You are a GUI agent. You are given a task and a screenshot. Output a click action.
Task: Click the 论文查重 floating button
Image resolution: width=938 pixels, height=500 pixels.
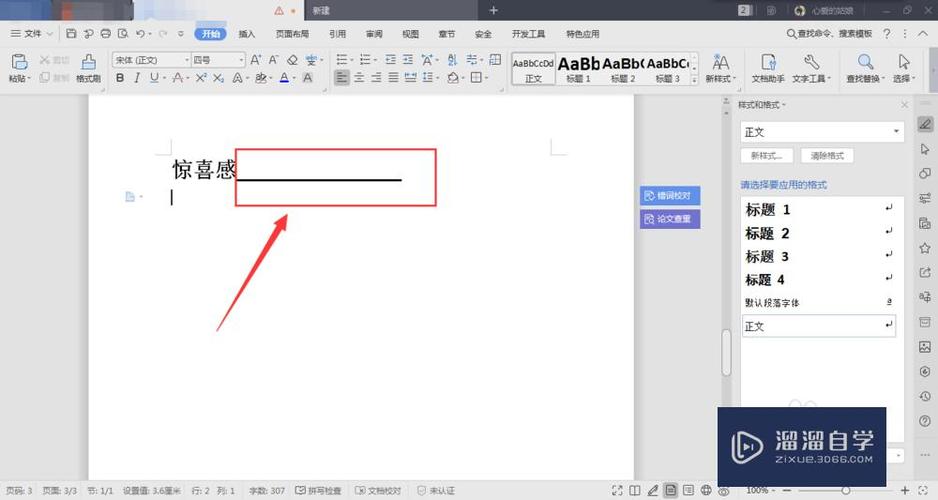point(669,219)
